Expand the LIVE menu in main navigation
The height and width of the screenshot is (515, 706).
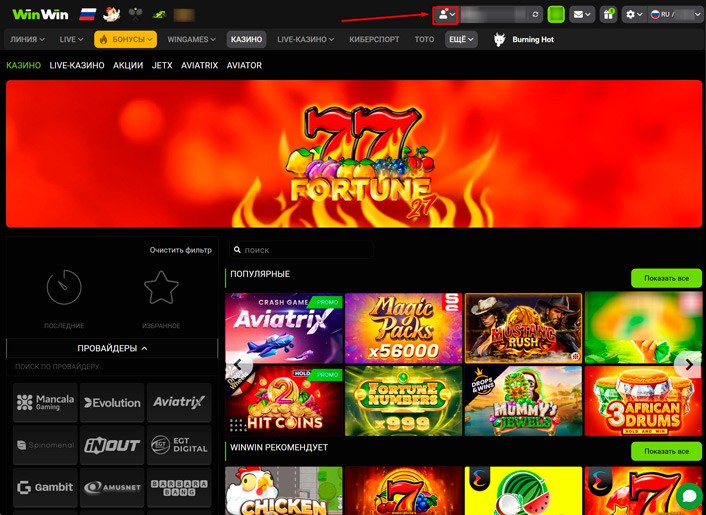click(x=71, y=40)
